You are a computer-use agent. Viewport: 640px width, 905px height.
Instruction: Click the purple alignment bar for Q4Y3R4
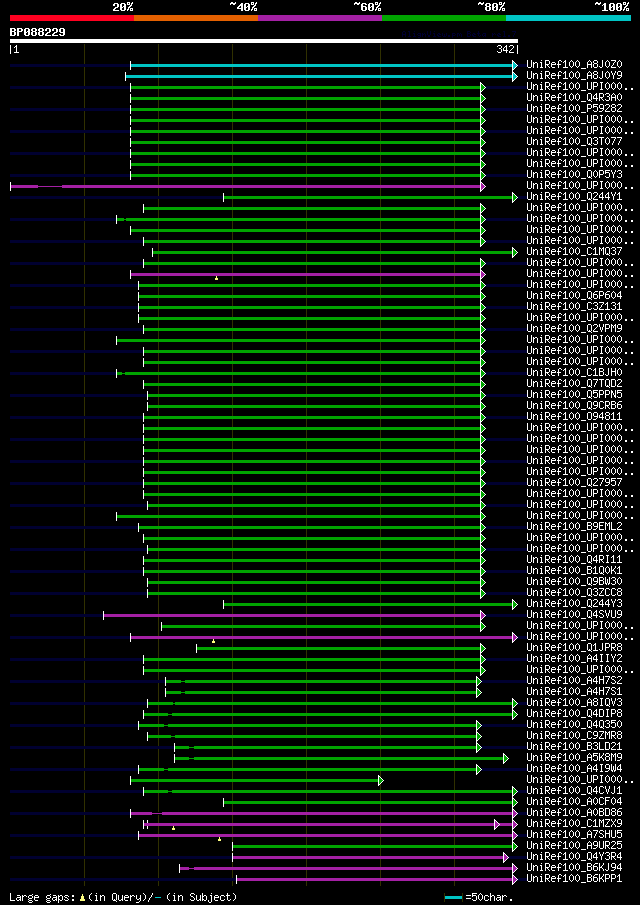pos(368,857)
